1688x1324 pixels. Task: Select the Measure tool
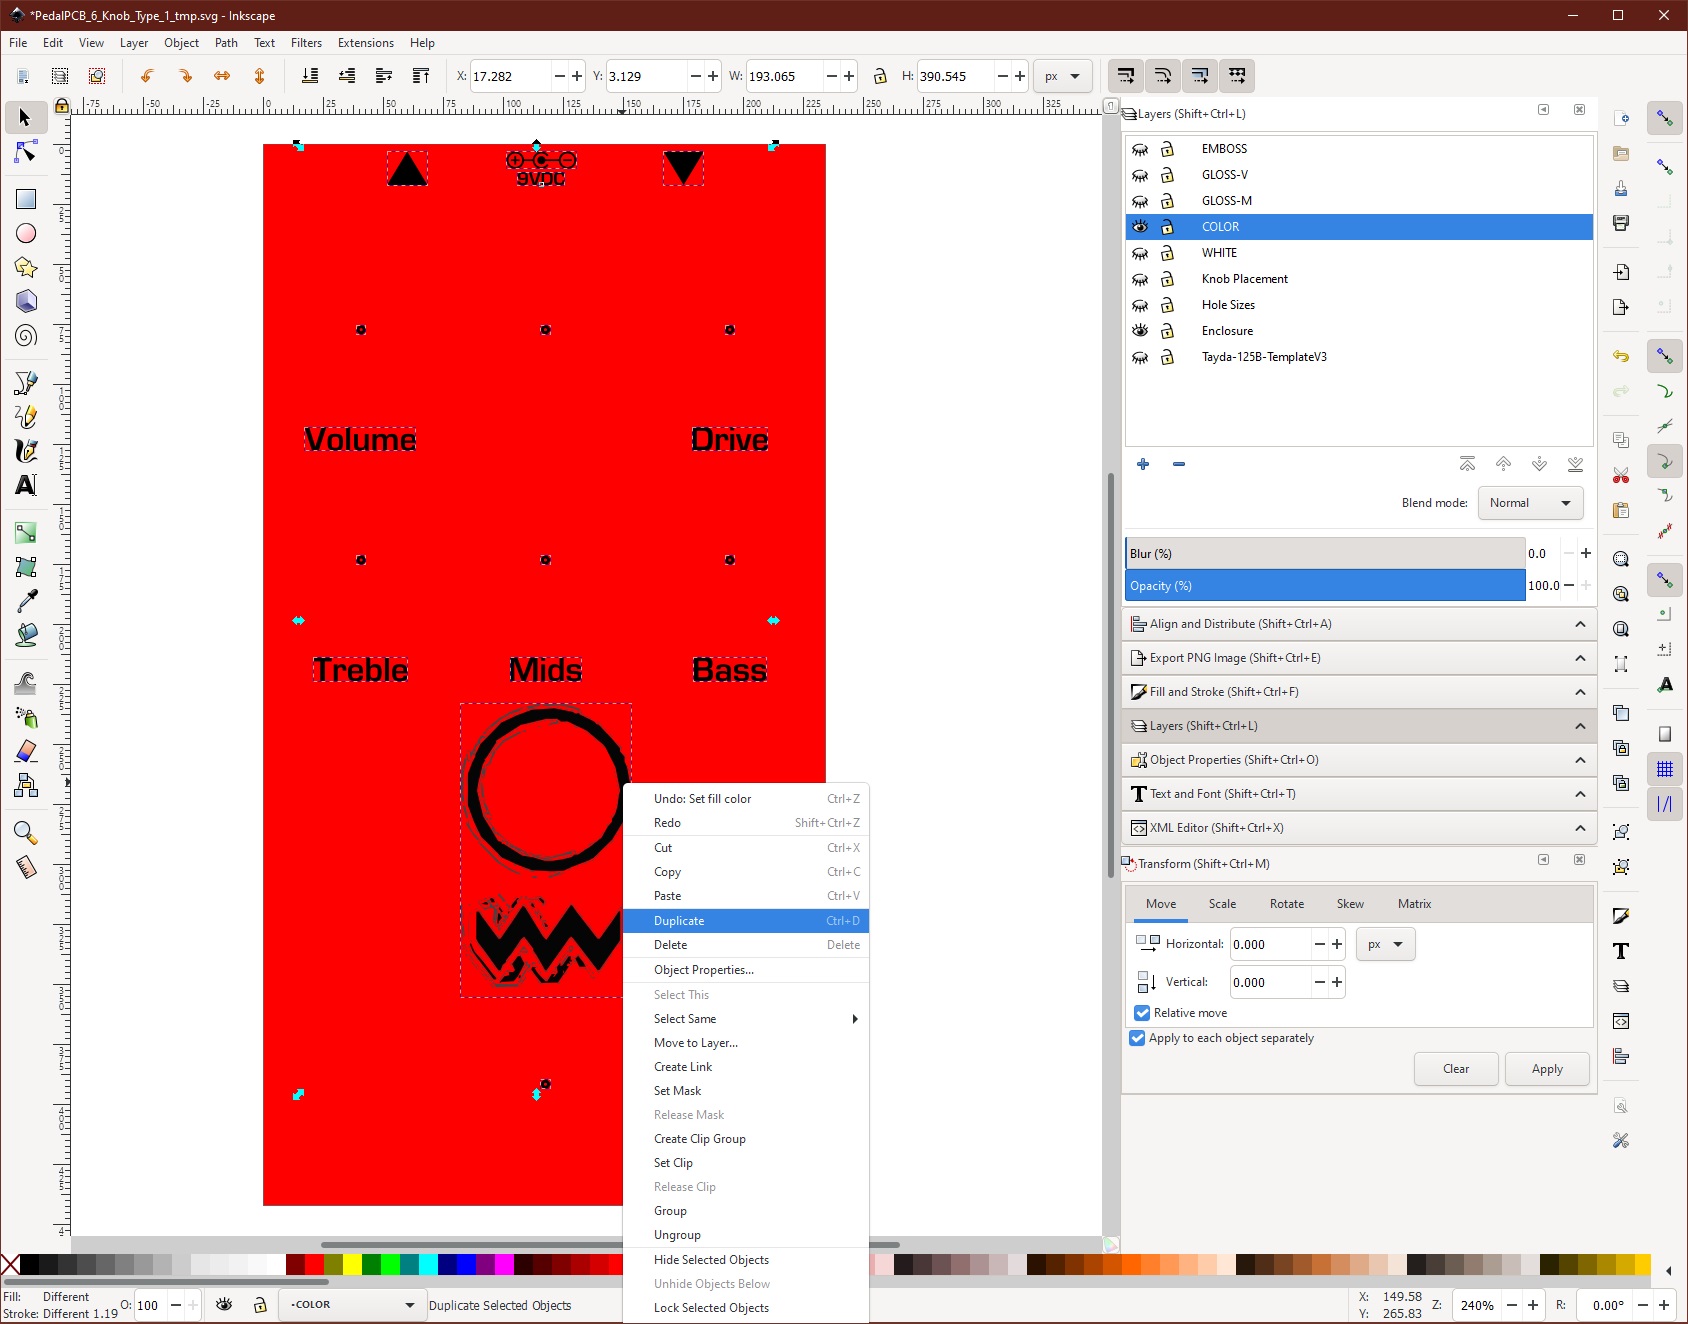pos(25,866)
